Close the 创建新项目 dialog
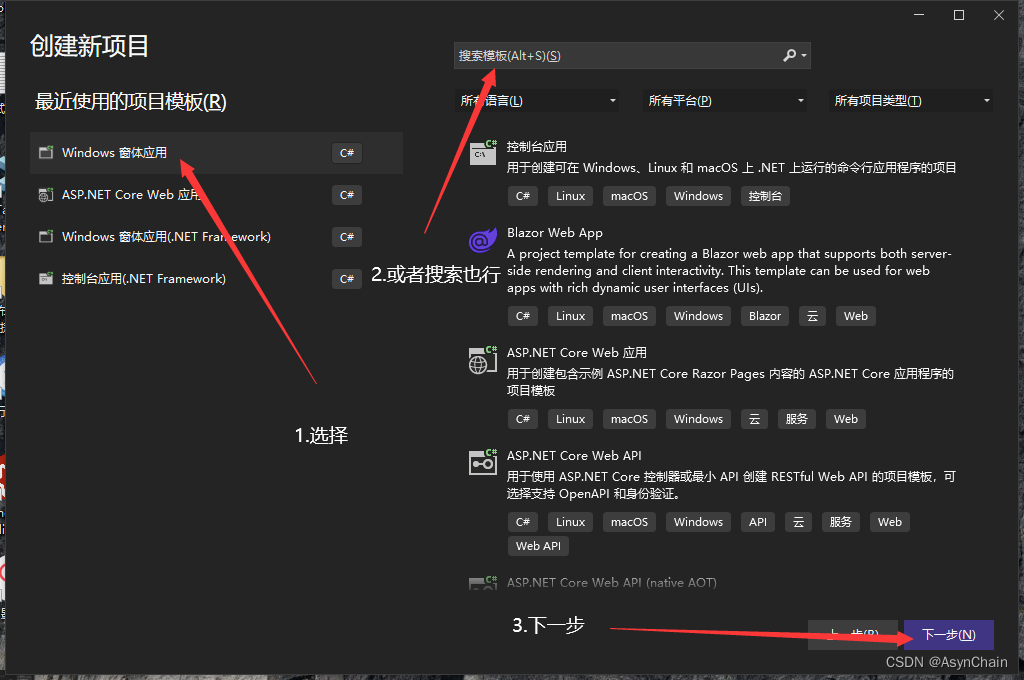 coord(999,15)
